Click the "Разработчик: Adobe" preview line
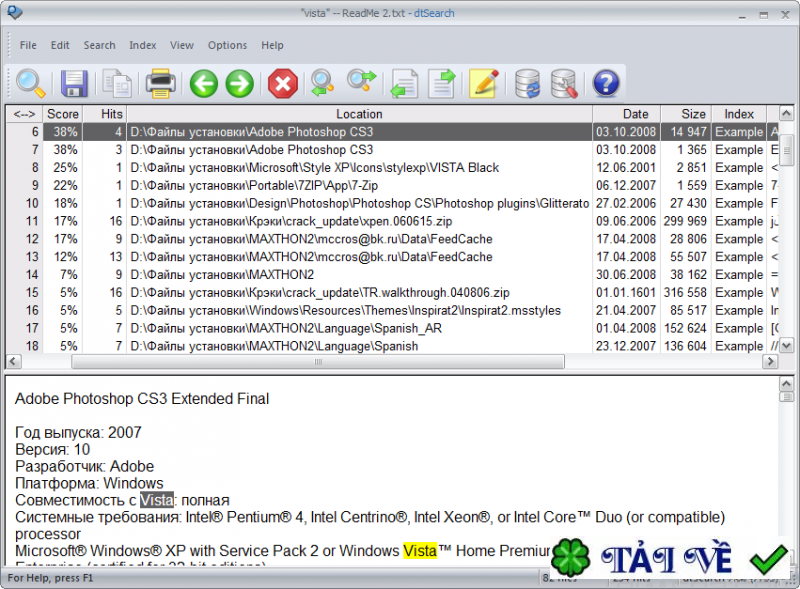This screenshot has height=589, width=800. [84, 466]
